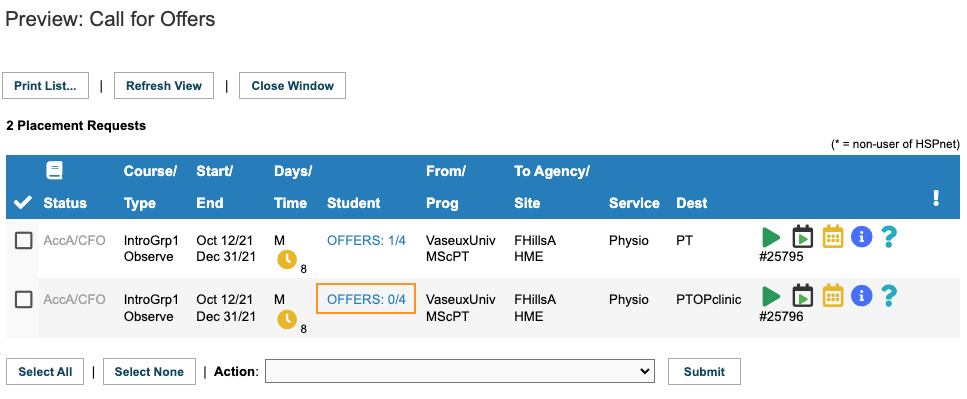Screen dimensions: 967x399
Task: Click green play icon for request #25796
Action: point(771,296)
